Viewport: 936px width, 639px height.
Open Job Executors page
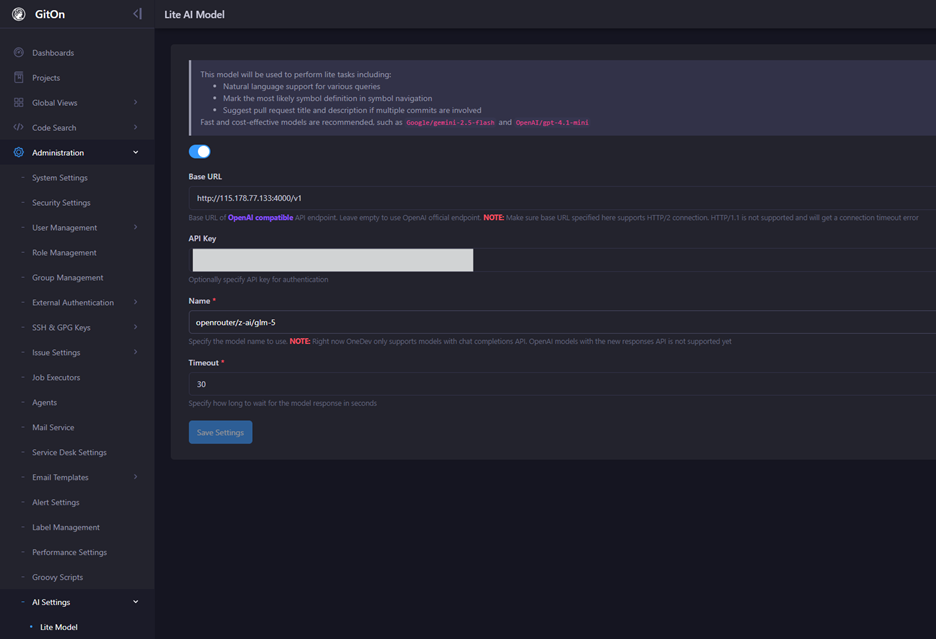click(x=56, y=378)
